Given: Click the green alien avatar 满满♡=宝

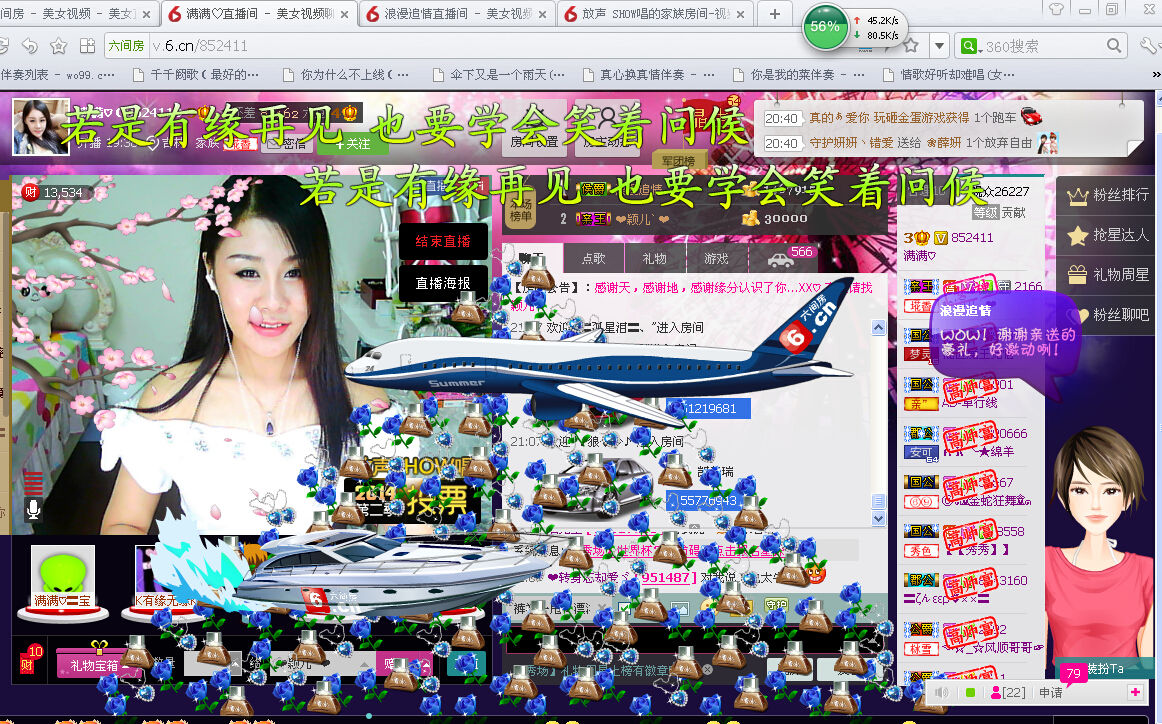Looking at the screenshot, I should (x=63, y=578).
